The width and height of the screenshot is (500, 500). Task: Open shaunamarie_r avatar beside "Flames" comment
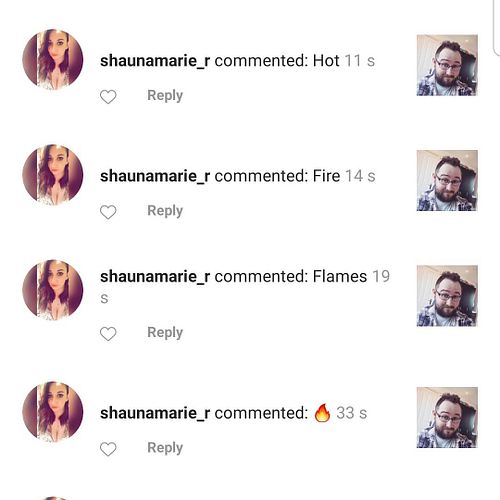(x=53, y=290)
